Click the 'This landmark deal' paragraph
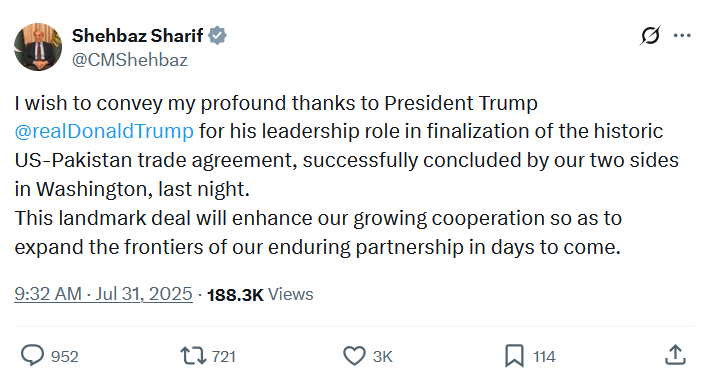 pos(318,233)
